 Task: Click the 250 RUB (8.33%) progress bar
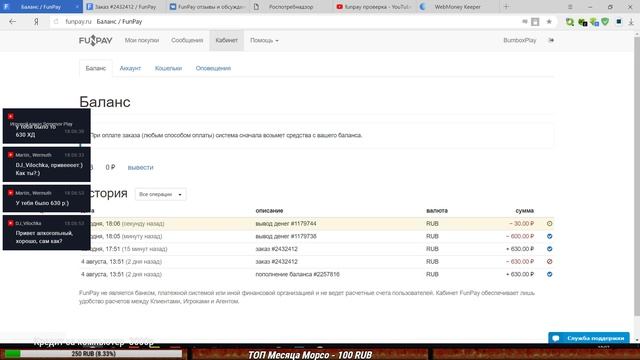pyautogui.click(x=93, y=354)
